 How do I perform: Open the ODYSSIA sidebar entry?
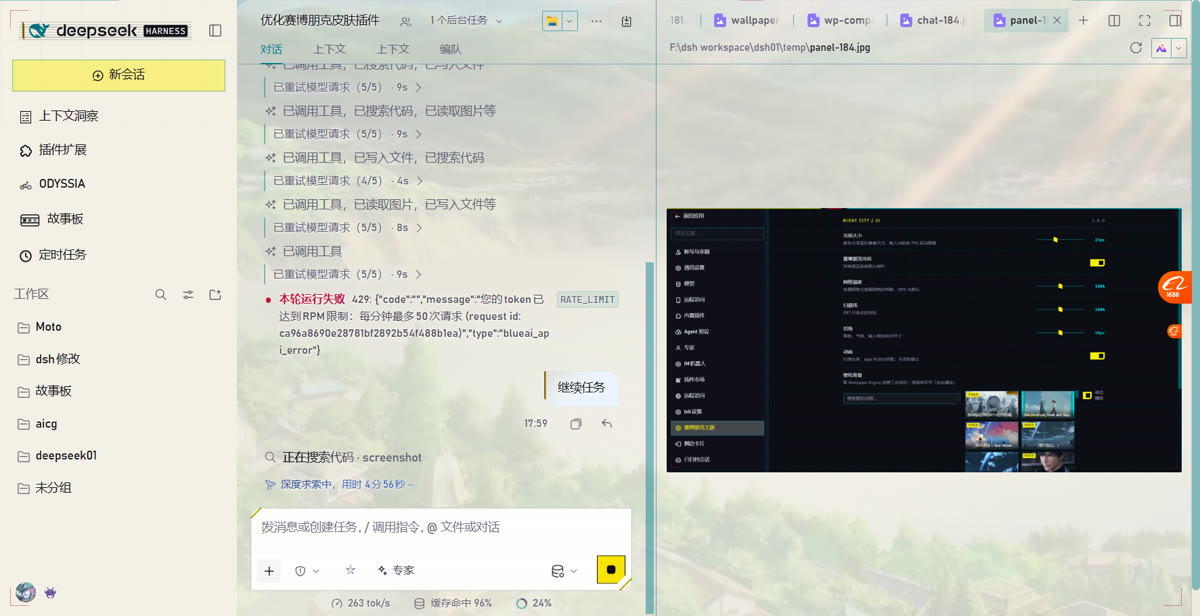coord(53,184)
